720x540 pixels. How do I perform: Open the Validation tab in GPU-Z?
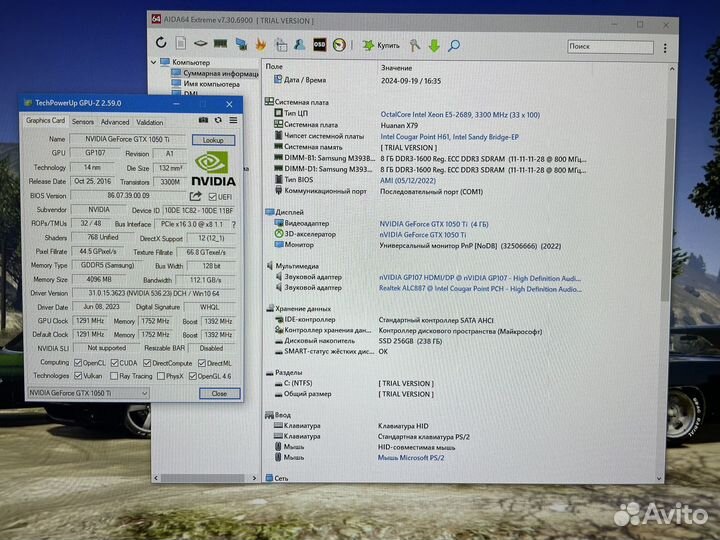point(150,122)
